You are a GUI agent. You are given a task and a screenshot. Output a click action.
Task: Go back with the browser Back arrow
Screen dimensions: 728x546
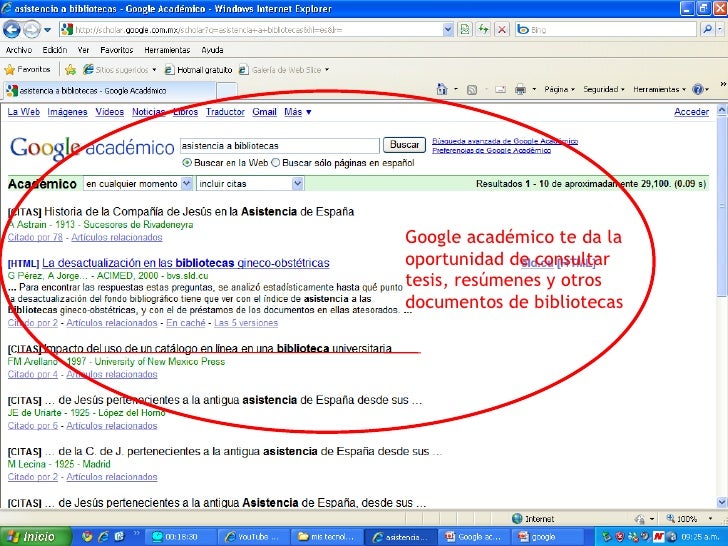(x=12, y=30)
